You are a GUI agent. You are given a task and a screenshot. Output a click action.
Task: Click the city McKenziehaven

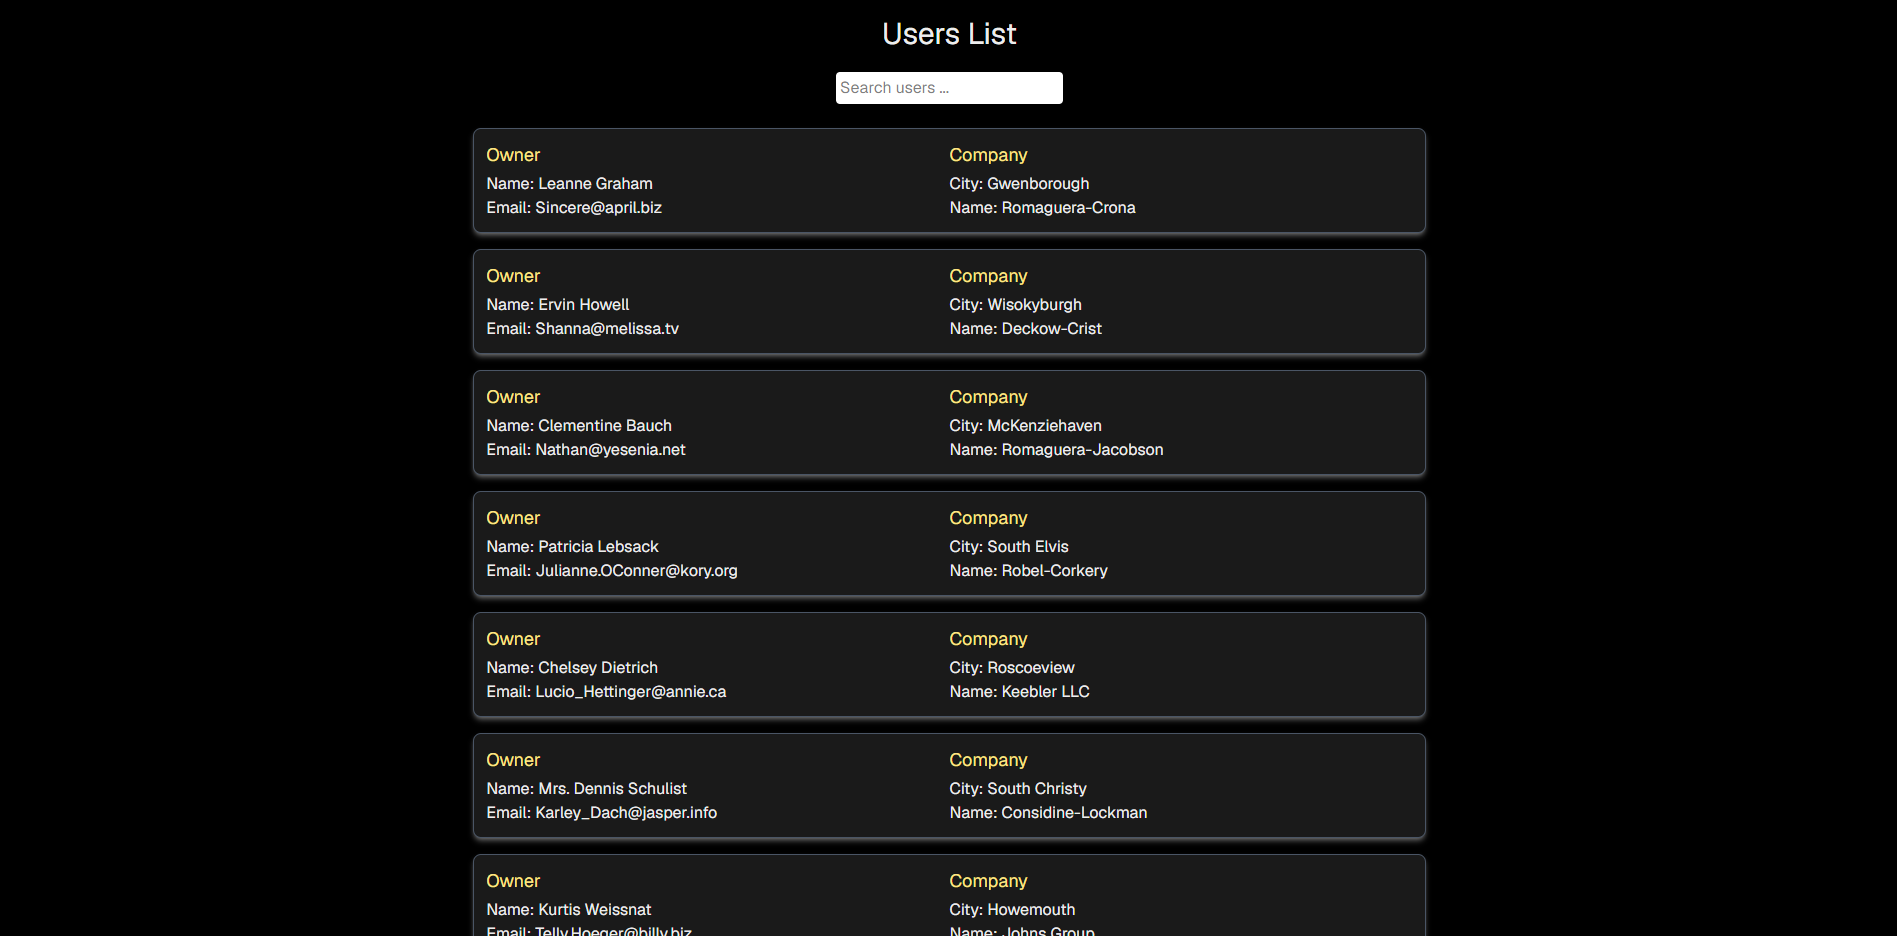1044,426
